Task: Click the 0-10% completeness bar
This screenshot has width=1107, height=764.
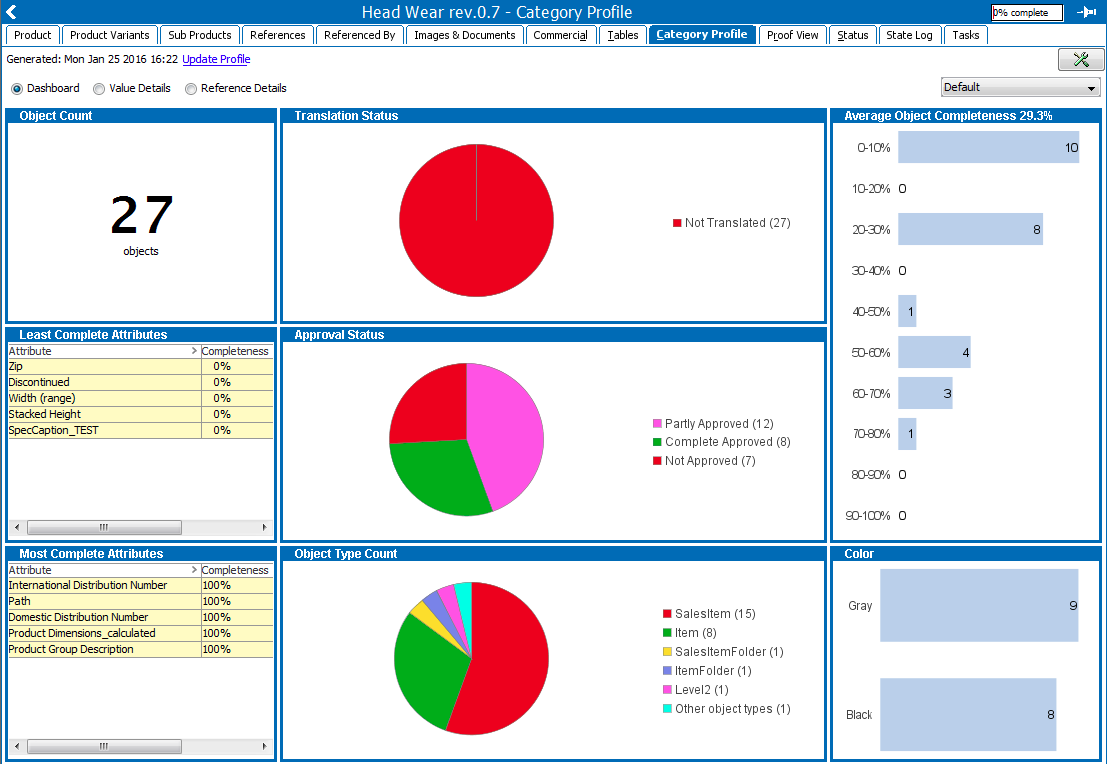Action: 988,147
